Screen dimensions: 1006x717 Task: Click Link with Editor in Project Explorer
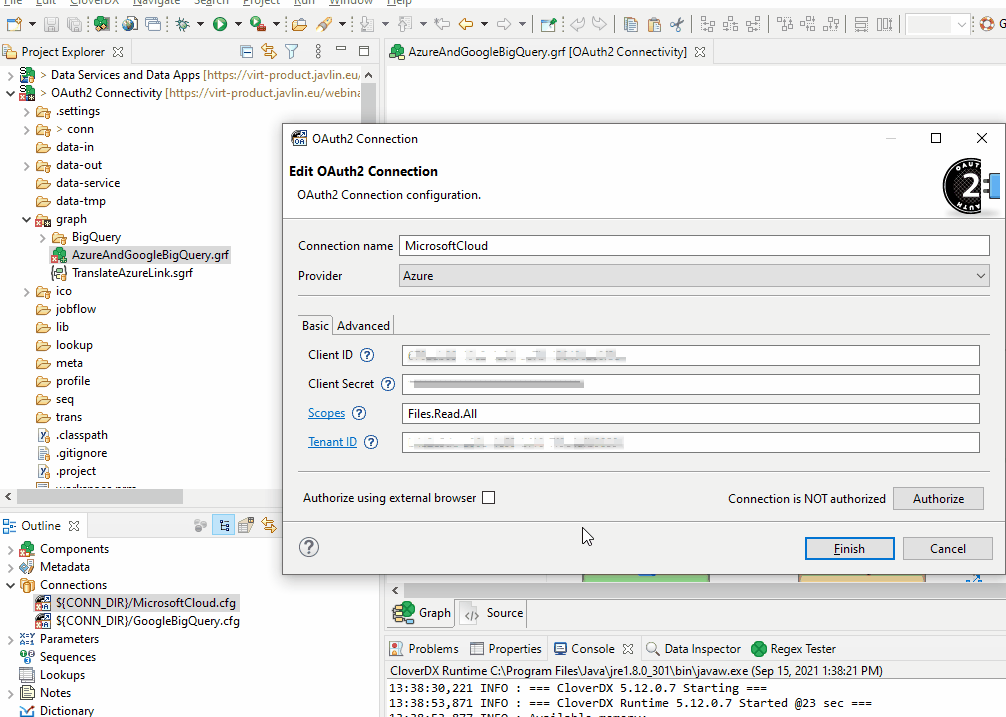[x=269, y=51]
